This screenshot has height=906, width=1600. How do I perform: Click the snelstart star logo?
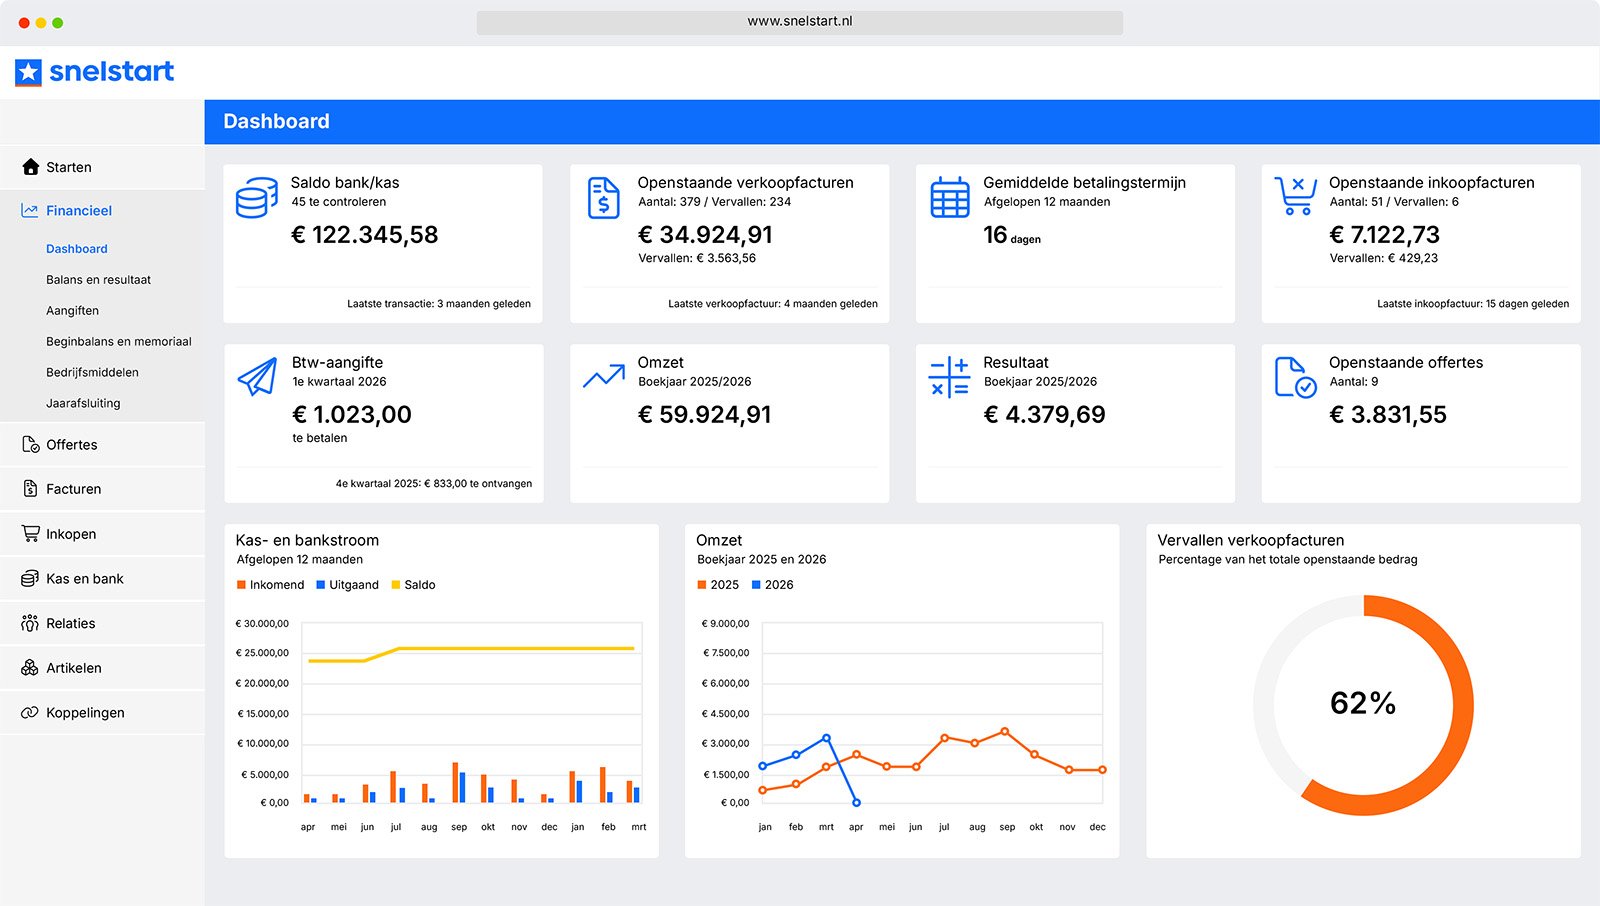click(x=28, y=72)
